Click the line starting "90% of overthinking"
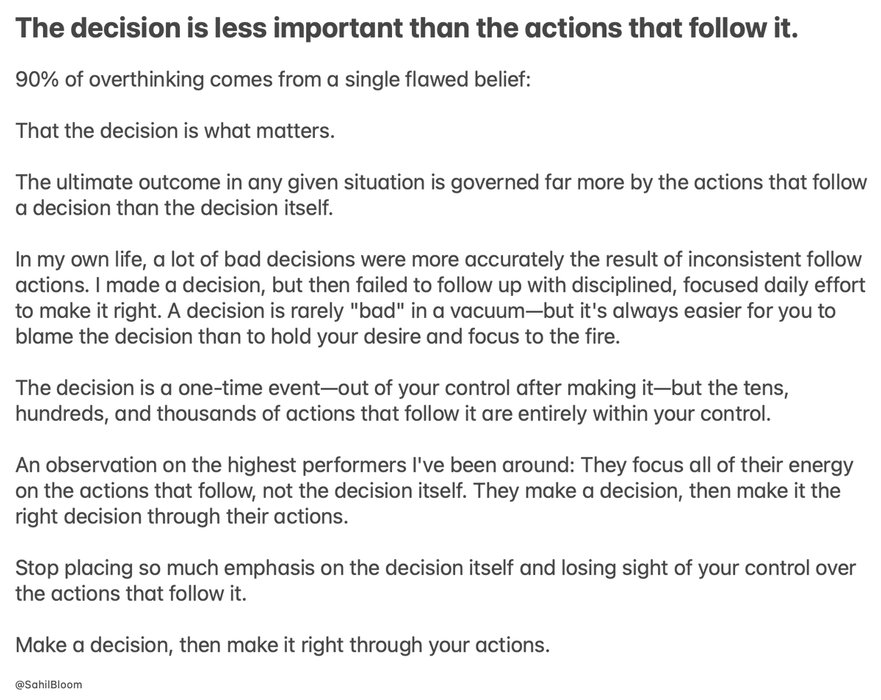Screen dimensions: 881x700 (x=273, y=79)
